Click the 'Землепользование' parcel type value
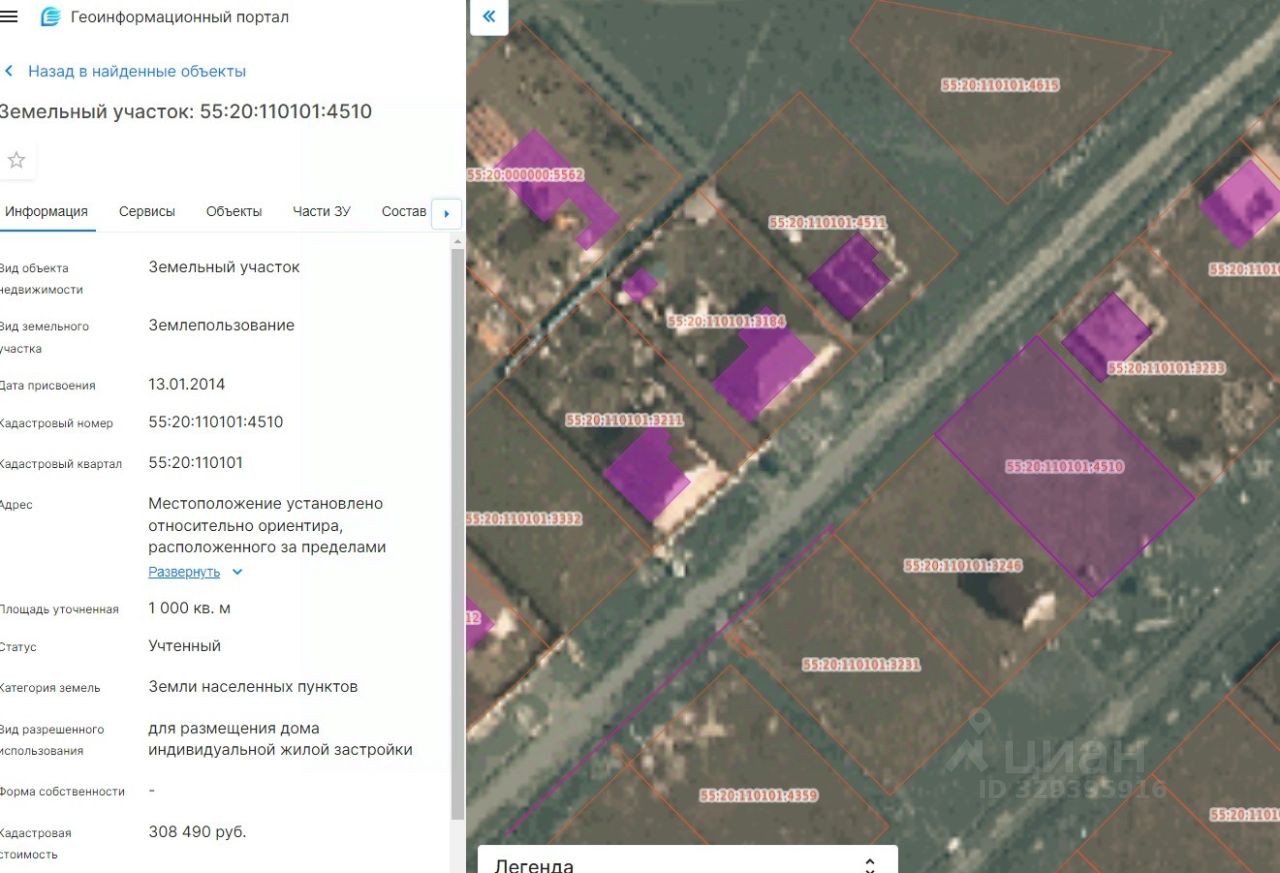Screen dimensions: 1280x873 click(222, 325)
